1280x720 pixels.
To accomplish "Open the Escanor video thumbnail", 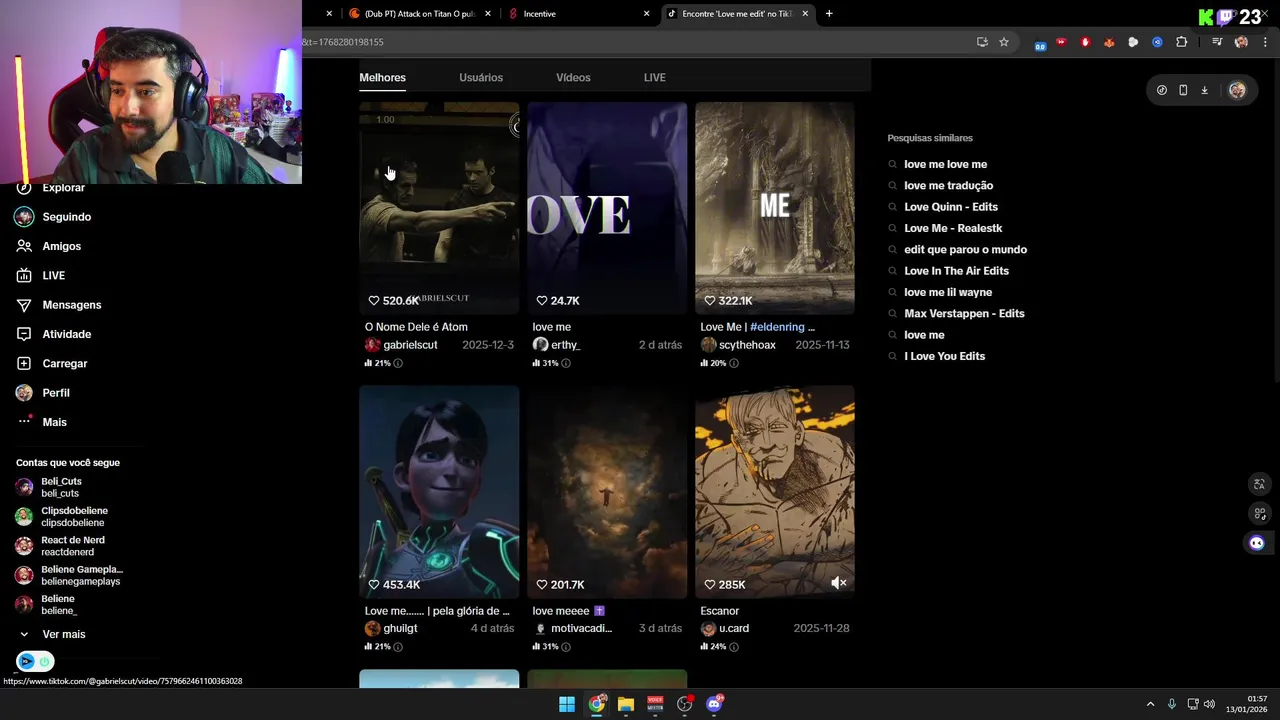I will (x=775, y=492).
